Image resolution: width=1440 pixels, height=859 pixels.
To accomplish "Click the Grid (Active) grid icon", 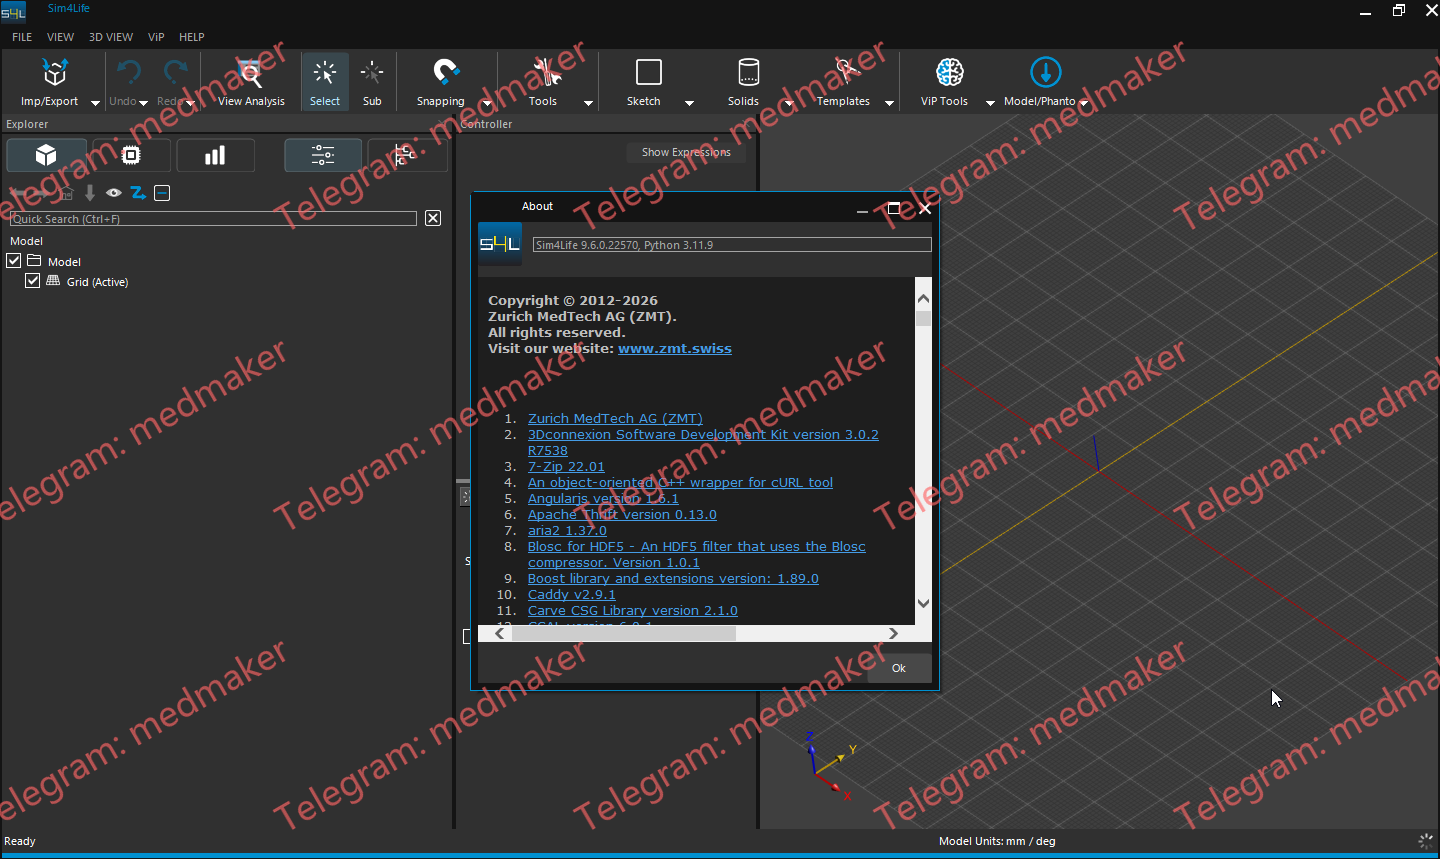I will pyautogui.click(x=53, y=281).
